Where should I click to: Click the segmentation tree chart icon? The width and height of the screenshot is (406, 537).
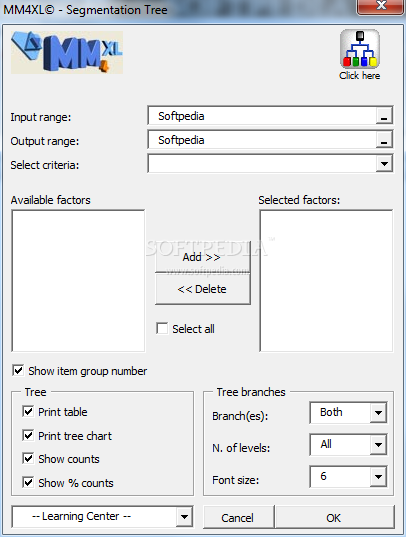[x=359, y=49]
